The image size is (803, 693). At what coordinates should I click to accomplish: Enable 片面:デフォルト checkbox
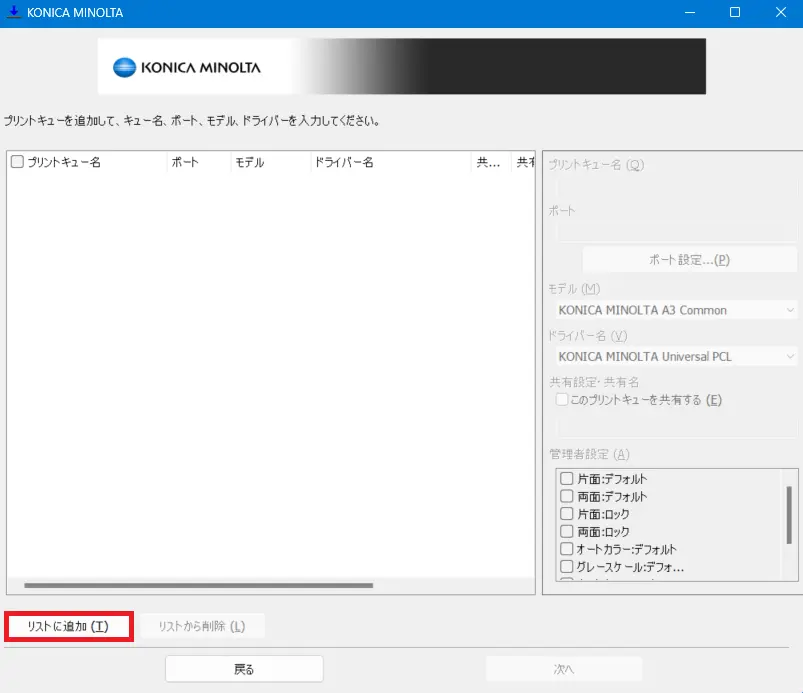pyautogui.click(x=567, y=479)
